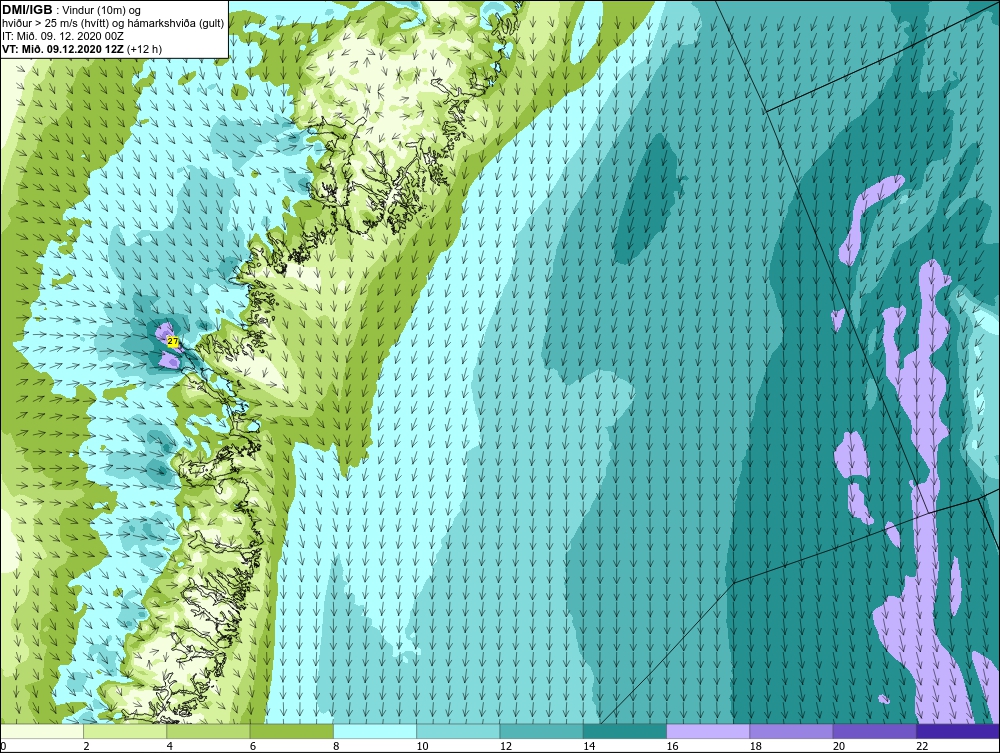Image resolution: width=1000 pixels, height=753 pixels.
Task: Click the legend value '20'
Action: (x=839, y=746)
